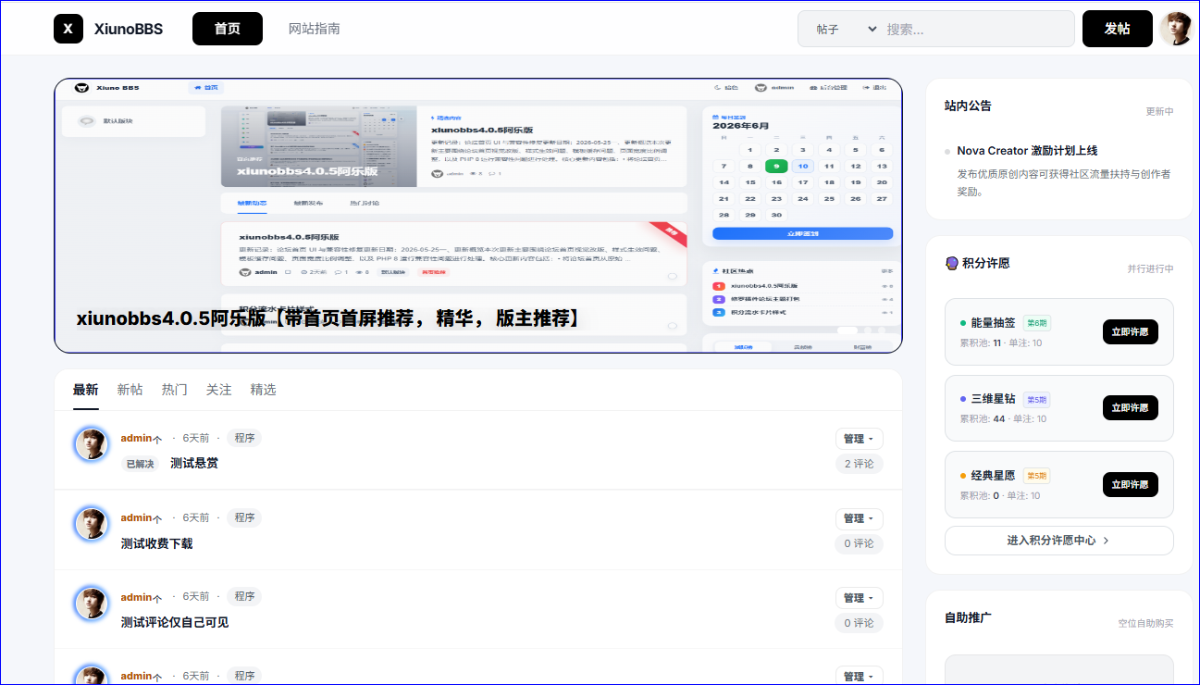This screenshot has height=685, width=1200.
Task: Open the 帖子 search type dropdown
Action: [x=846, y=29]
